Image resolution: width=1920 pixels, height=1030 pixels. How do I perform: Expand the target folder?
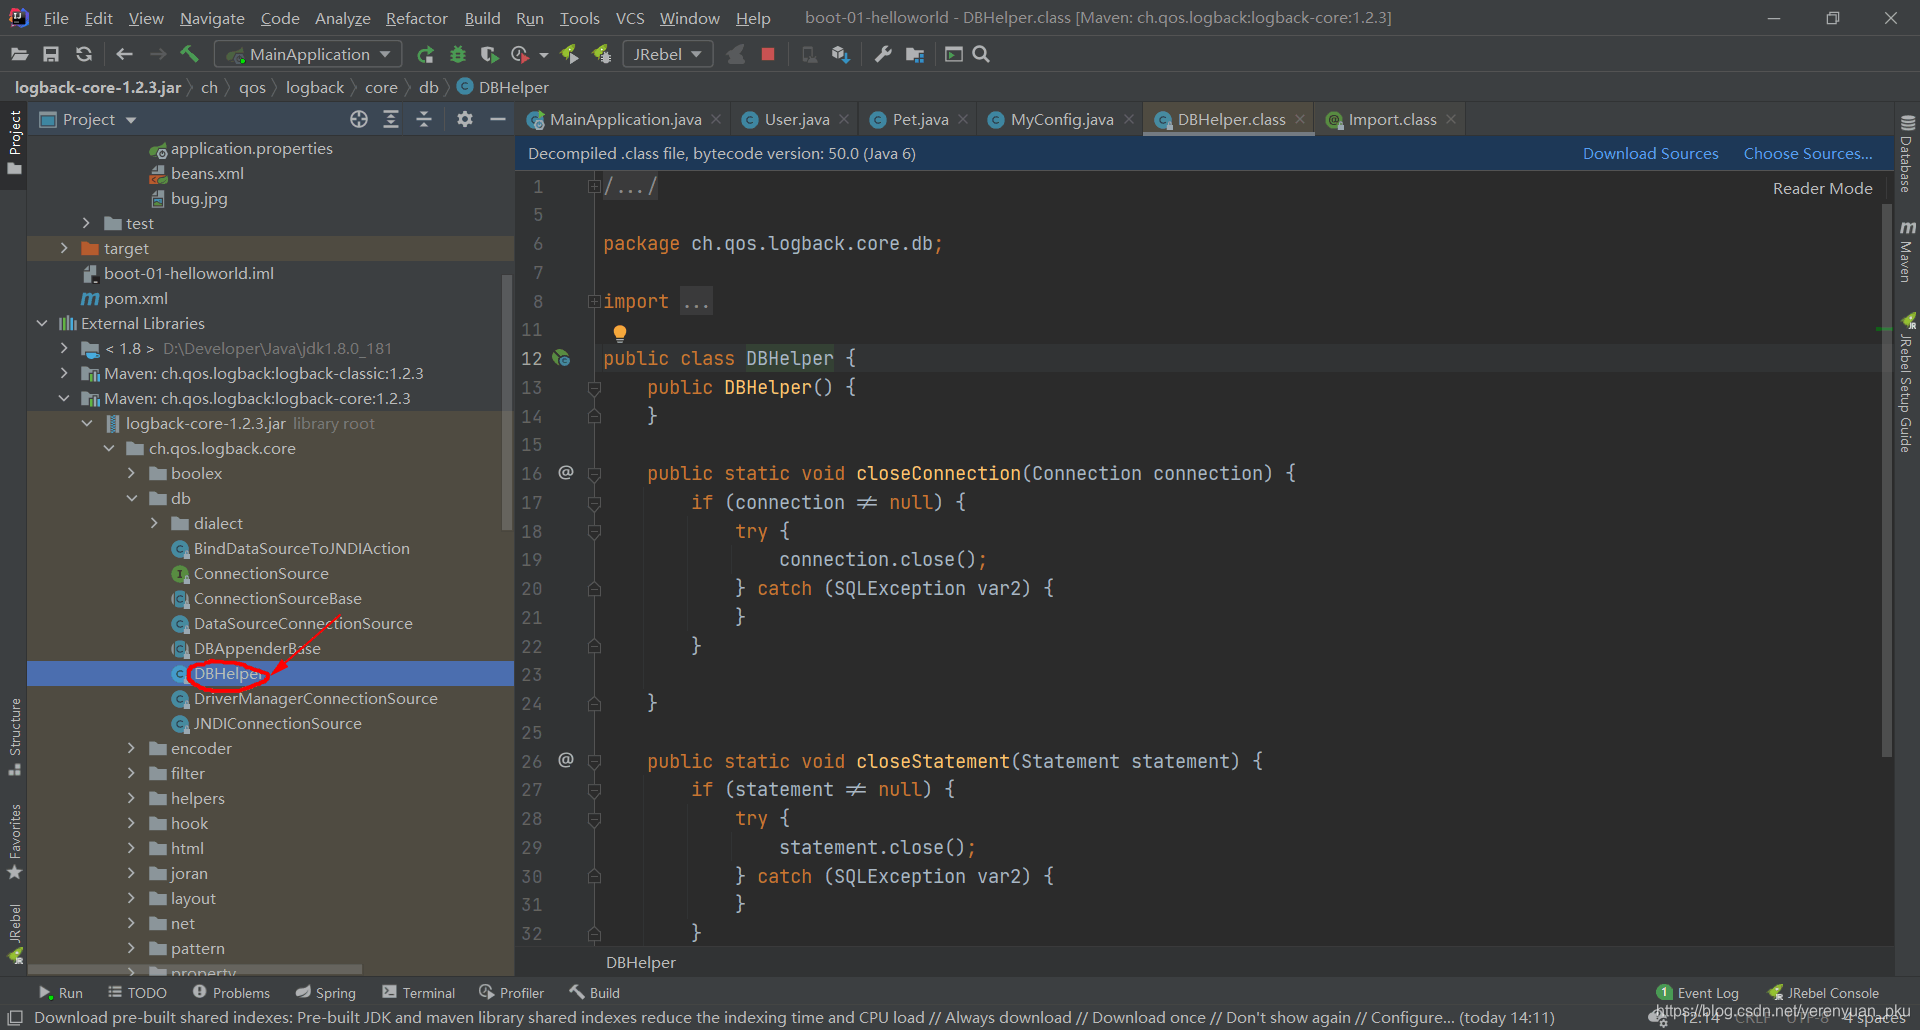coord(64,248)
